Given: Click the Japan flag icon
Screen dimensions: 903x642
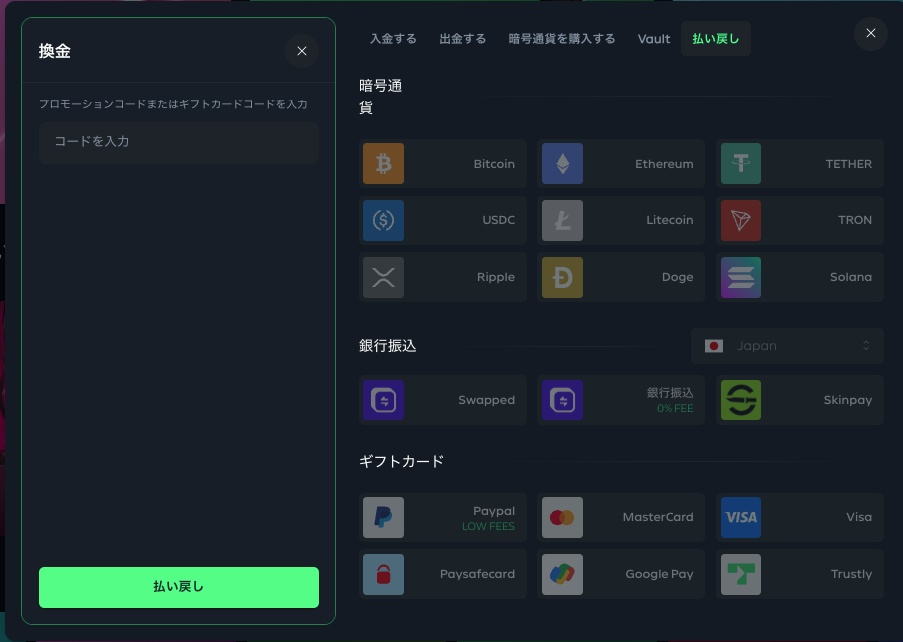Looking at the screenshot, I should (x=714, y=345).
